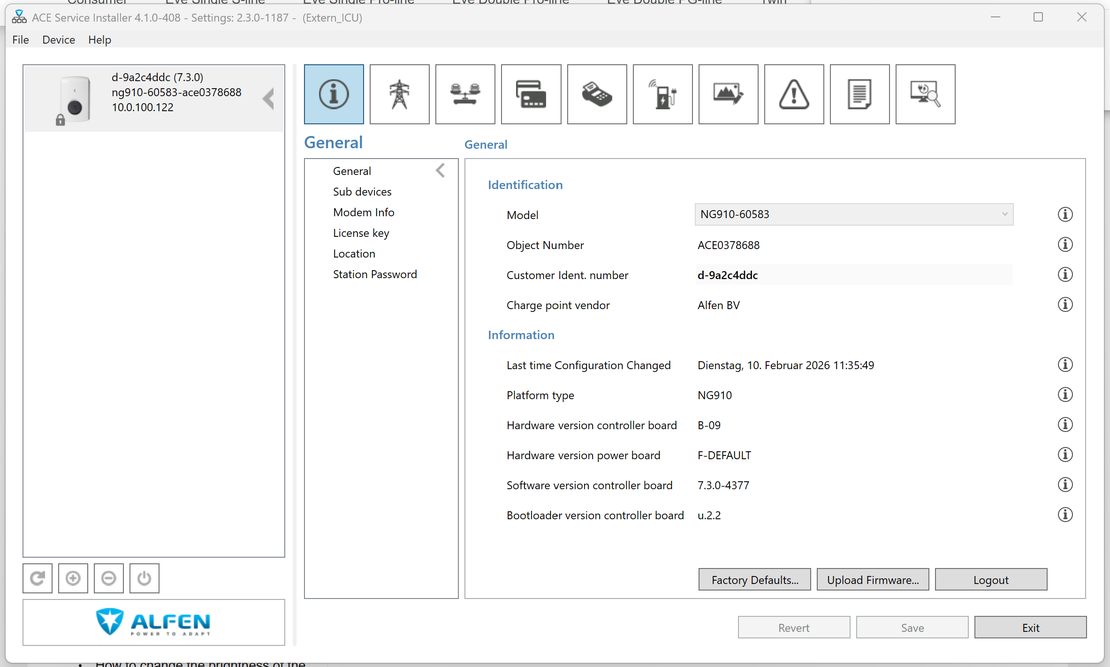Click the add device plus button
This screenshot has height=667, width=1110.
coord(73,578)
